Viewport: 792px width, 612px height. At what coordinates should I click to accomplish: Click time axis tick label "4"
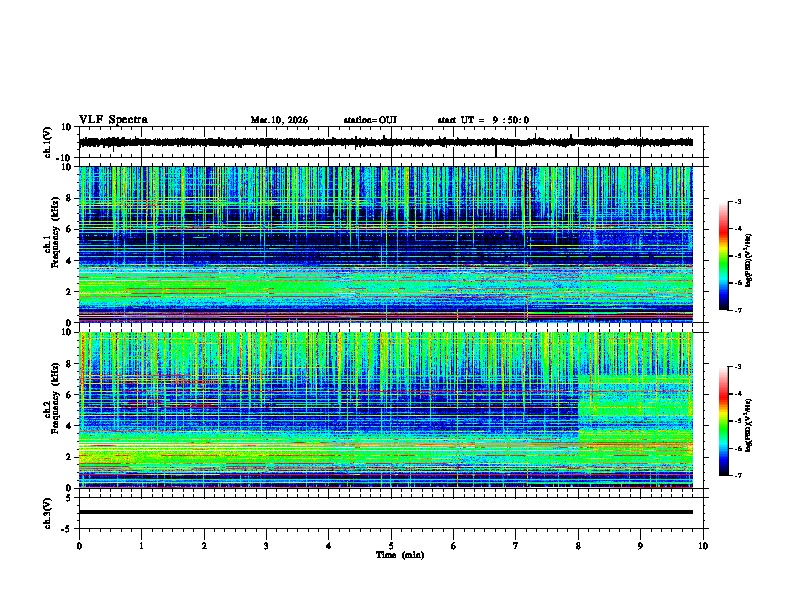click(x=329, y=546)
